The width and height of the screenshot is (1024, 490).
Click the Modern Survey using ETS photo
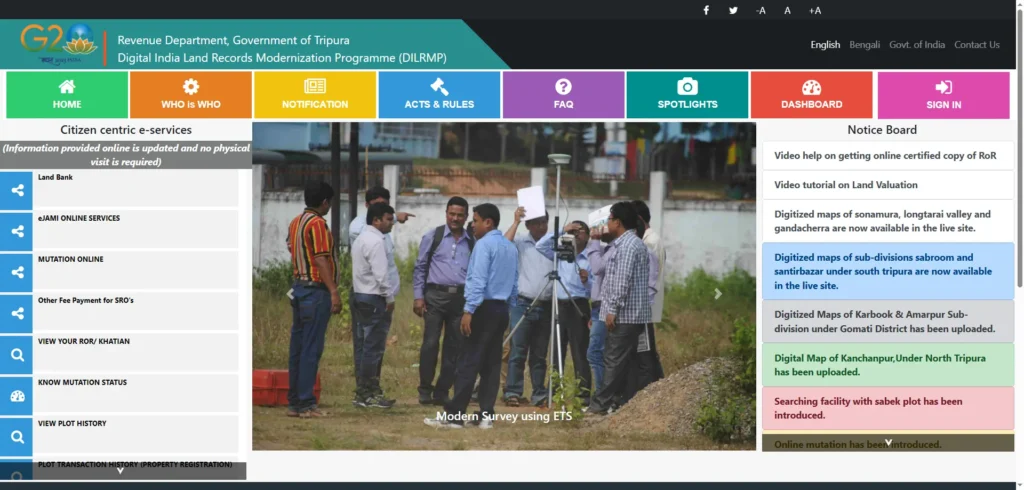(x=504, y=286)
